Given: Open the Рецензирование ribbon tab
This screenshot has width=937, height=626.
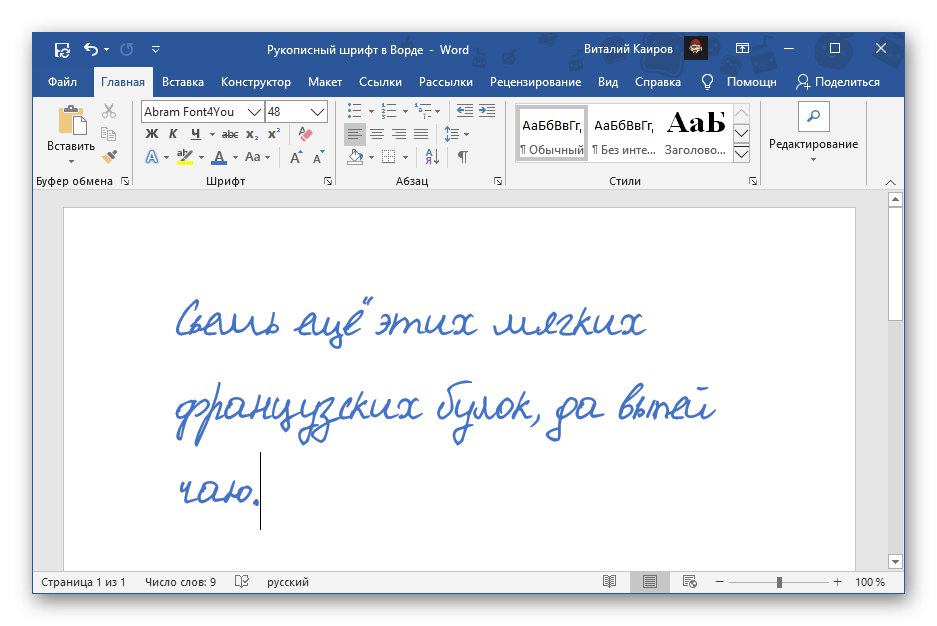Looking at the screenshot, I should 534,82.
